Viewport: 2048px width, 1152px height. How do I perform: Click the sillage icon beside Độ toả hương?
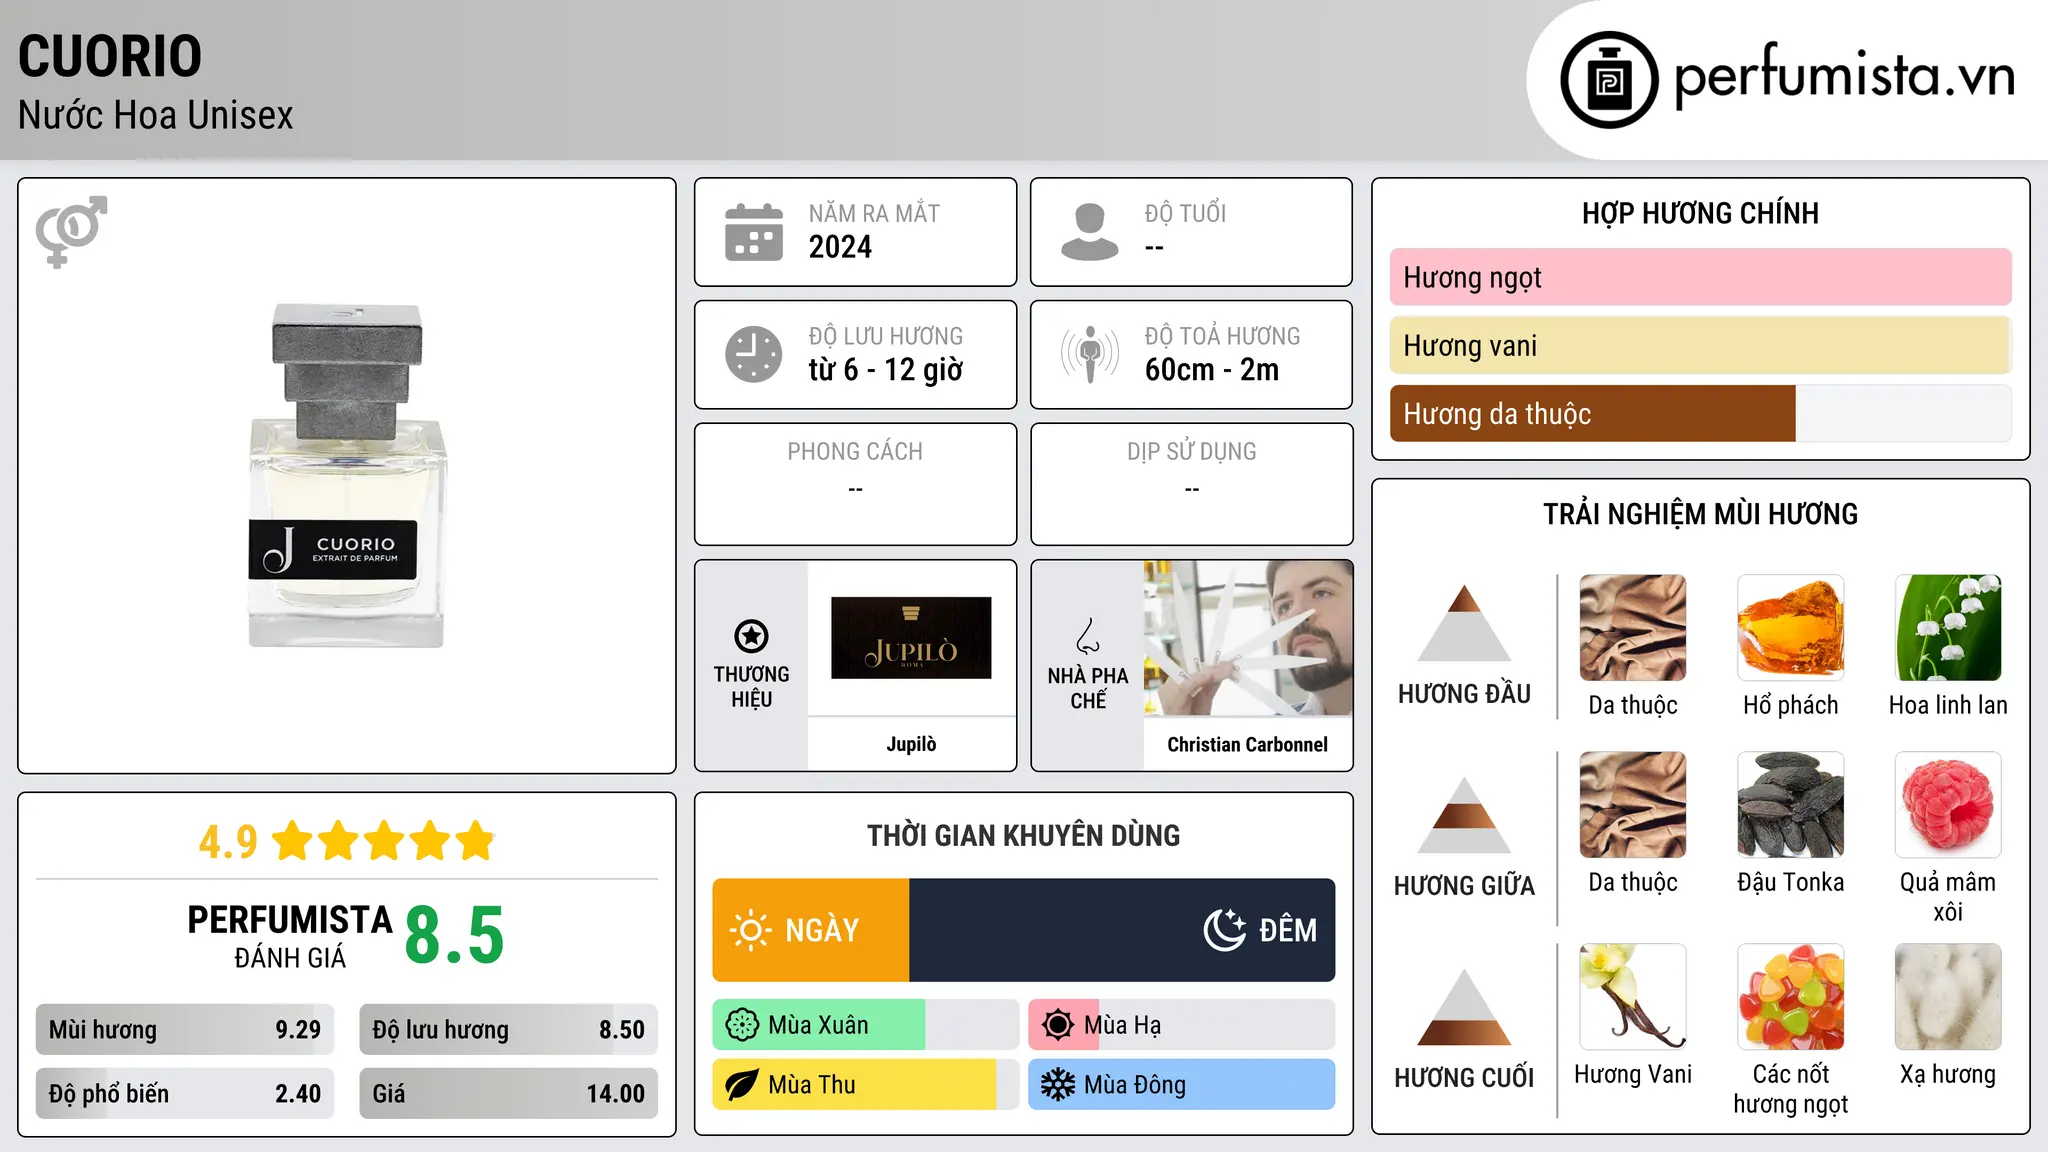tap(1090, 354)
